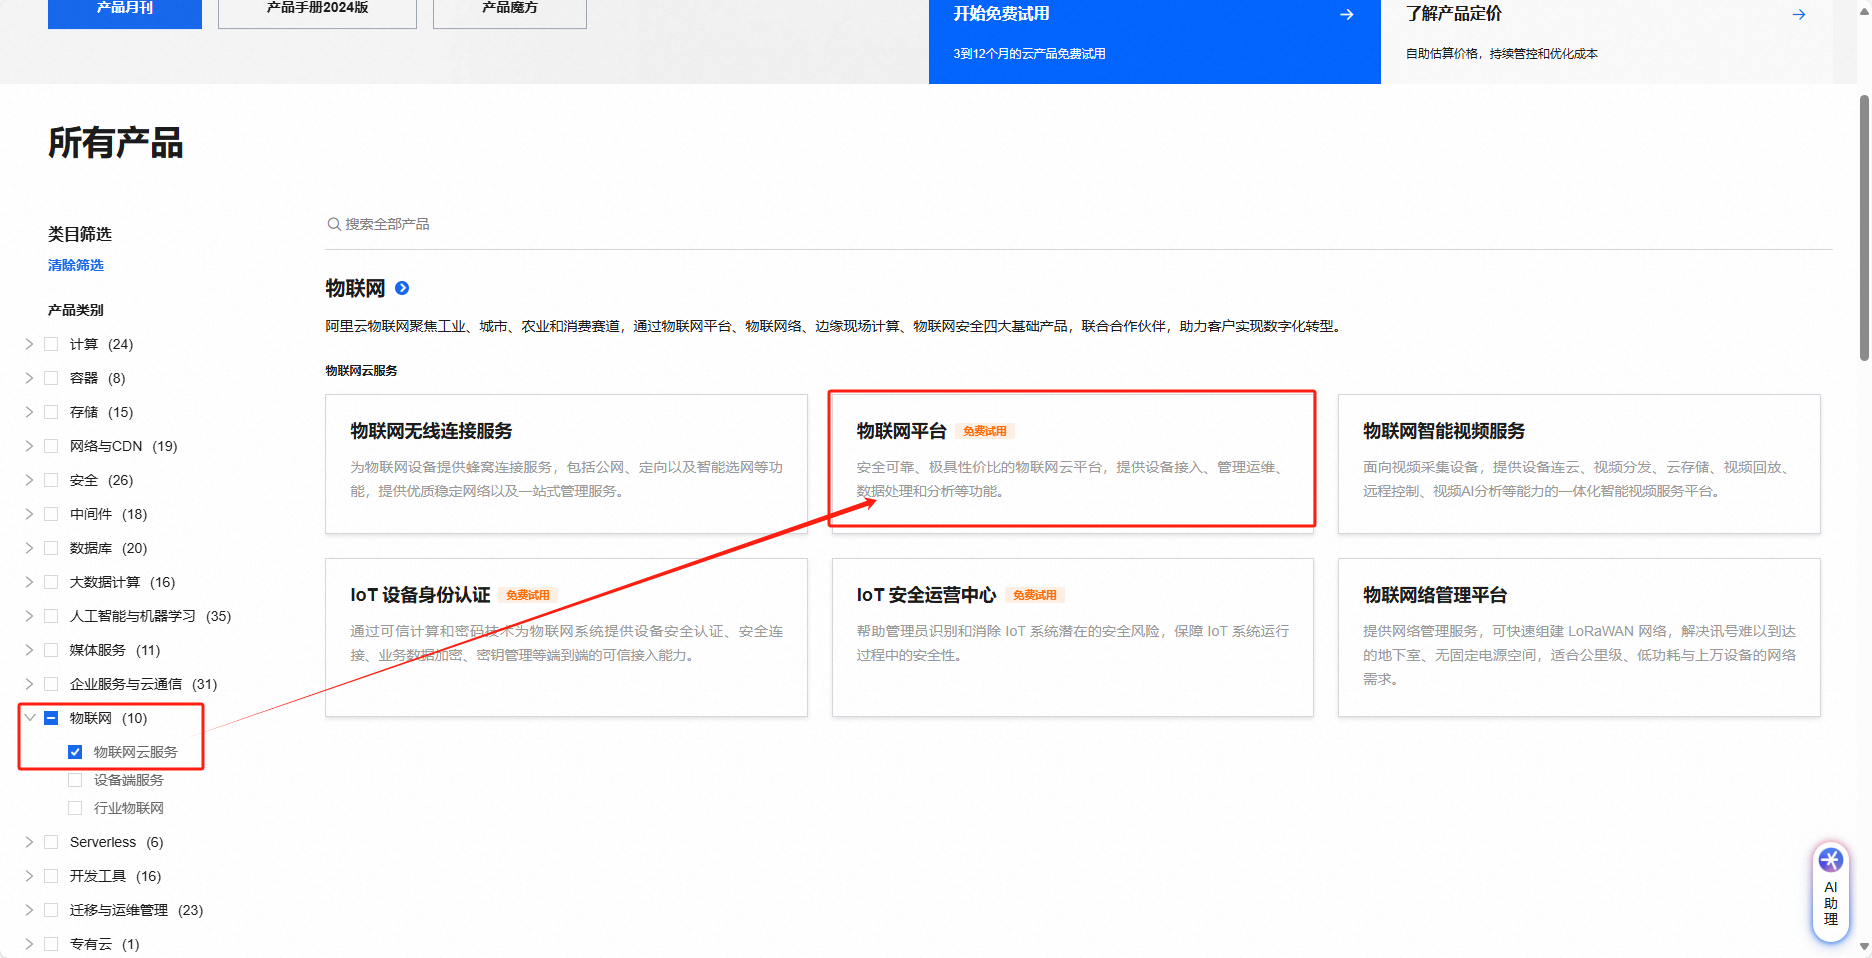Screen dimensions: 1872x958
Task: Click the arrow icon beside 物联网 heading
Action: (402, 288)
